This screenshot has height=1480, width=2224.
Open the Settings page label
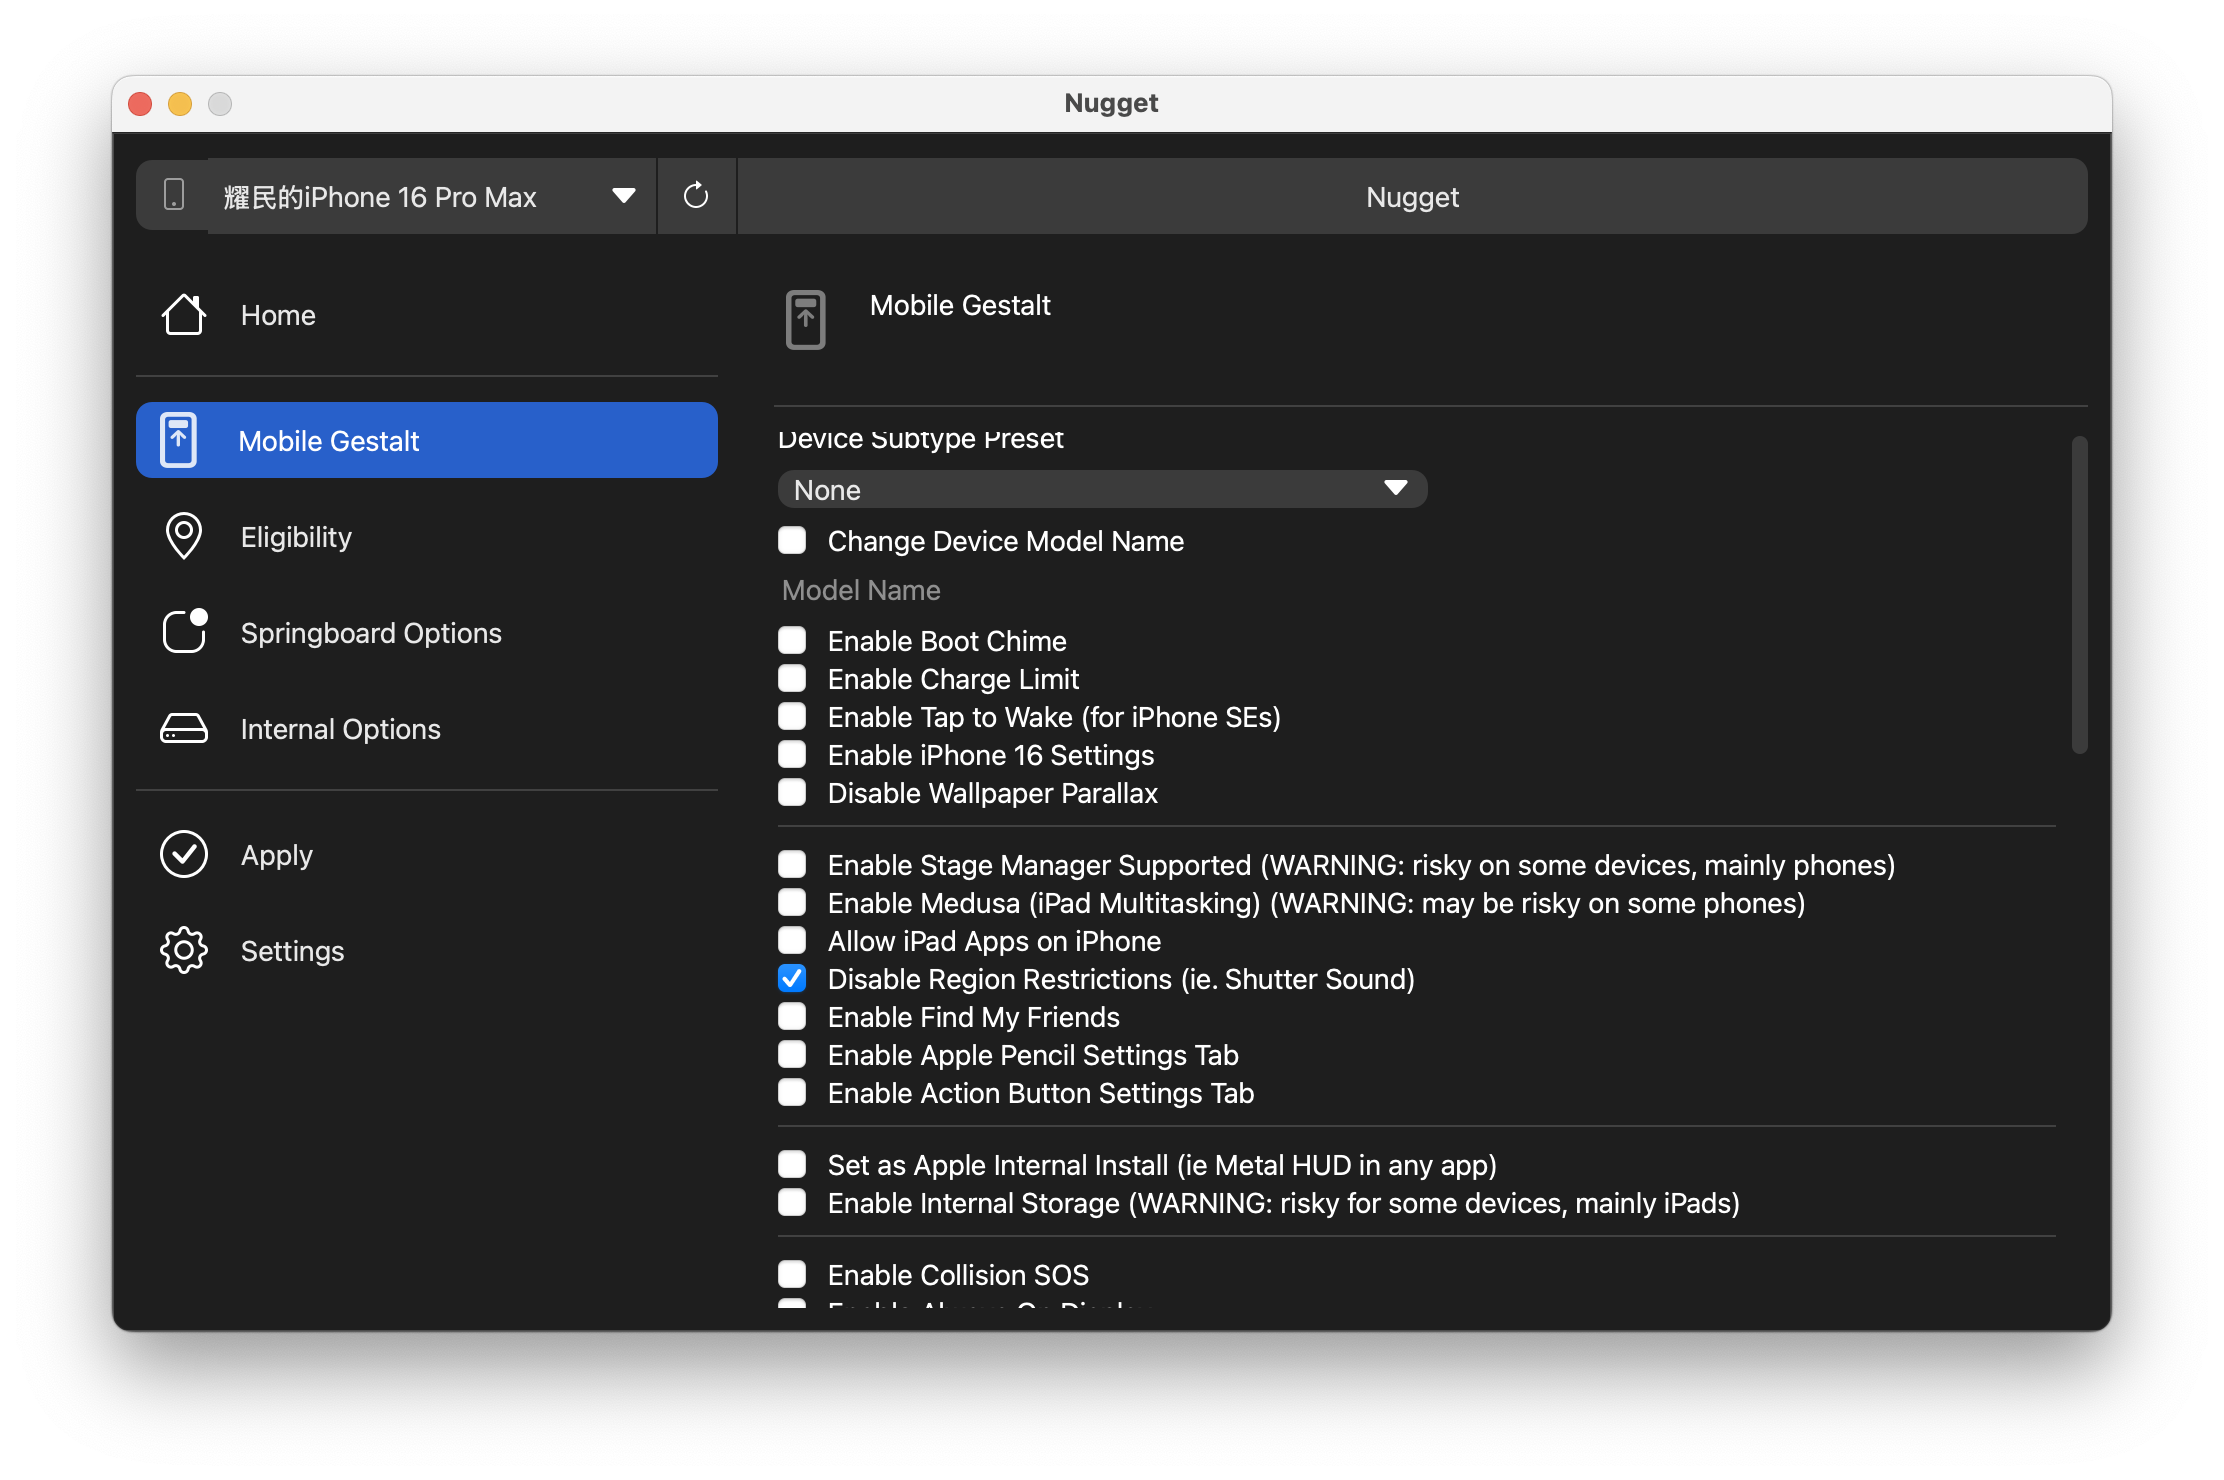click(x=292, y=951)
